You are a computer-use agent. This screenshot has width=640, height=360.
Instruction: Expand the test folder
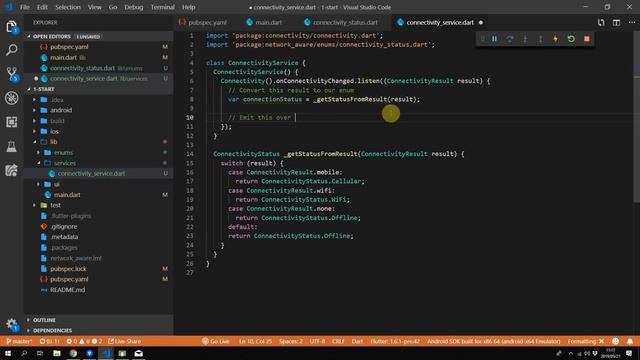coord(56,205)
